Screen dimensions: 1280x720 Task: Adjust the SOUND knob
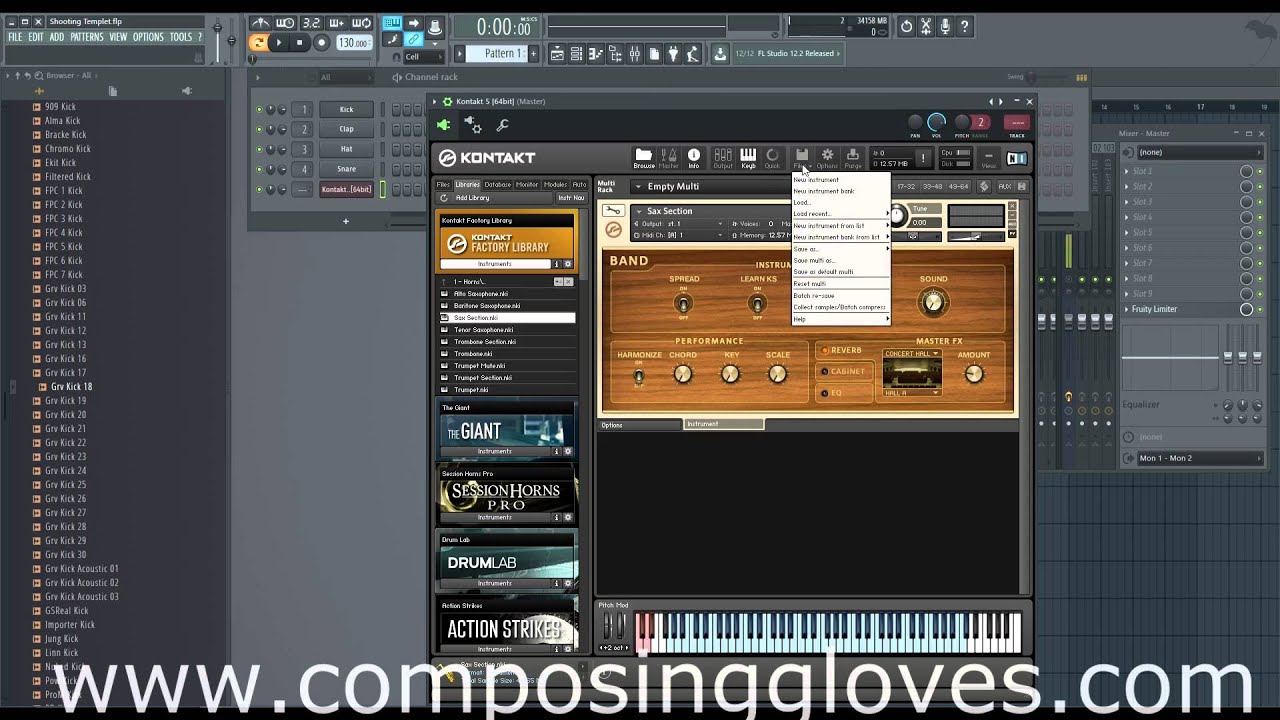click(x=933, y=302)
